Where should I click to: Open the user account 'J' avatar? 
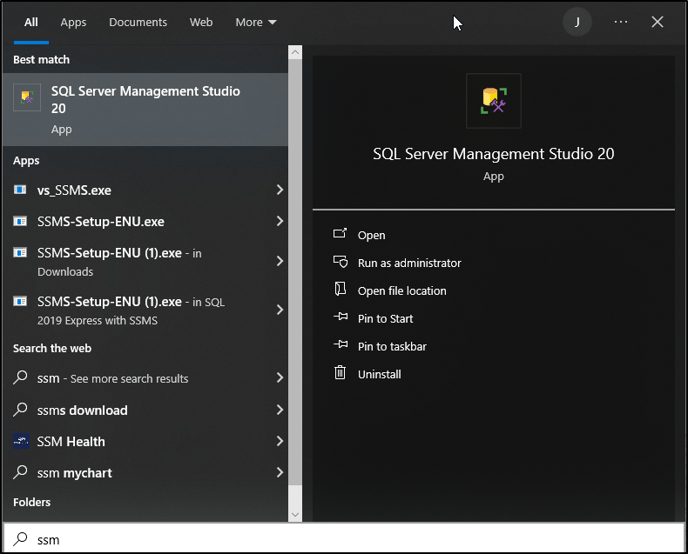(x=577, y=22)
